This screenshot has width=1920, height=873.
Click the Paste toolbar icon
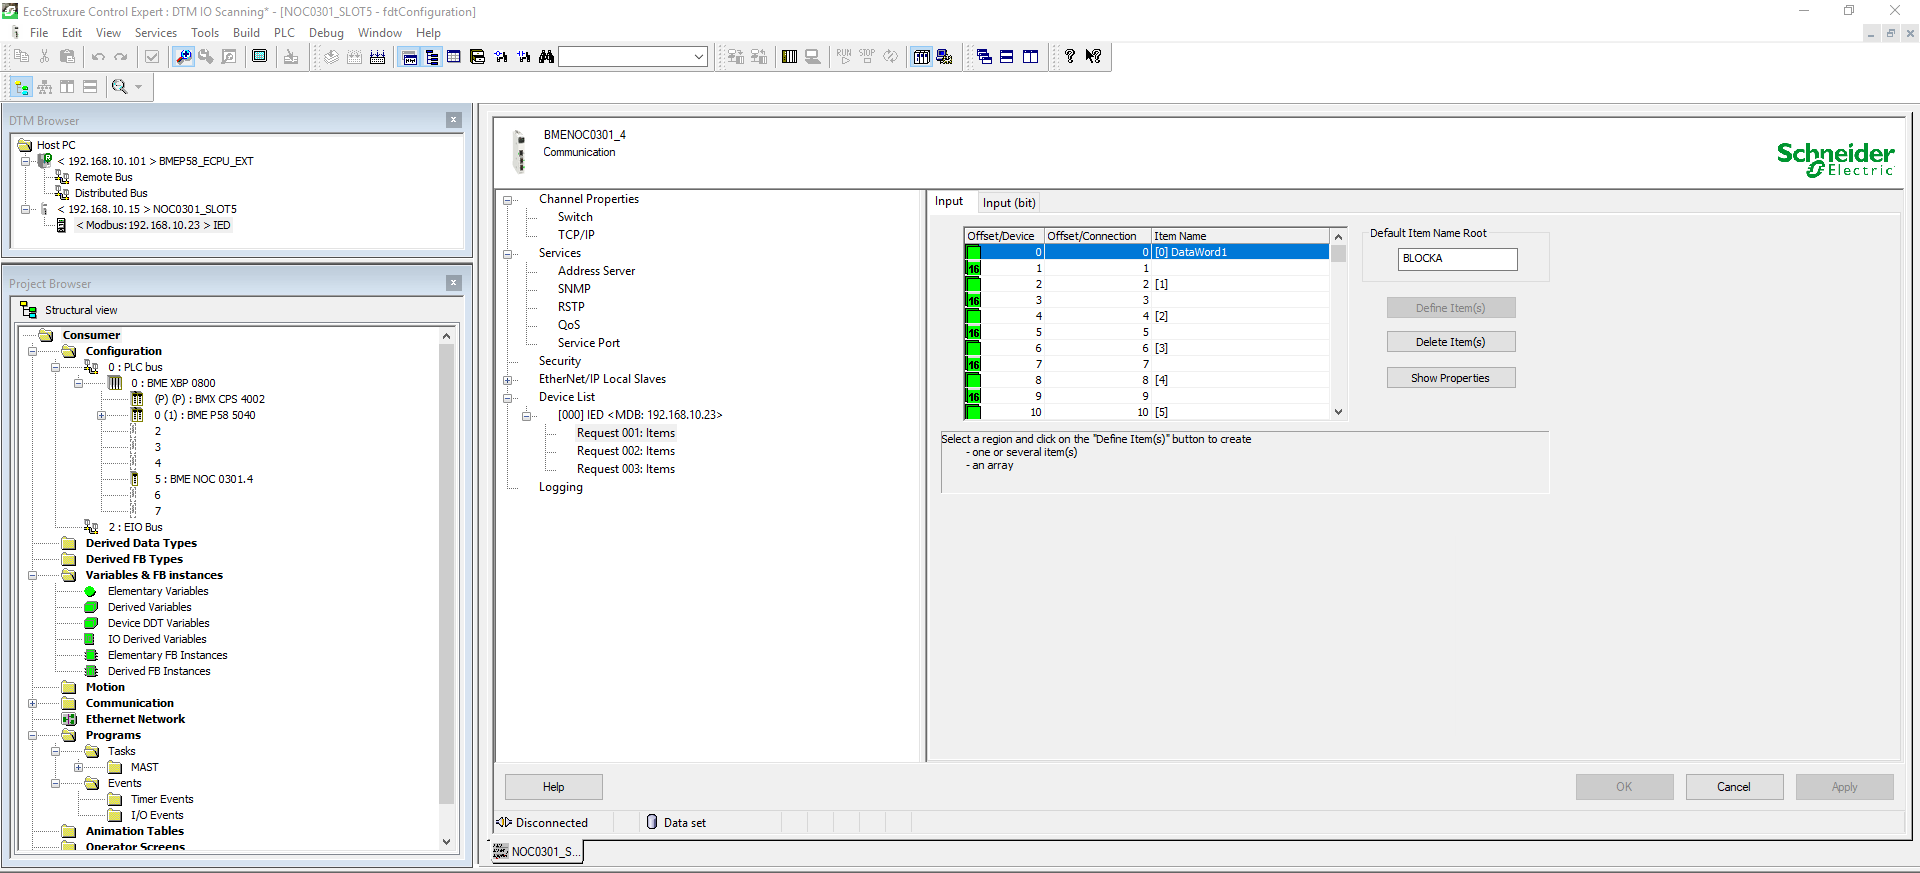[x=68, y=57]
